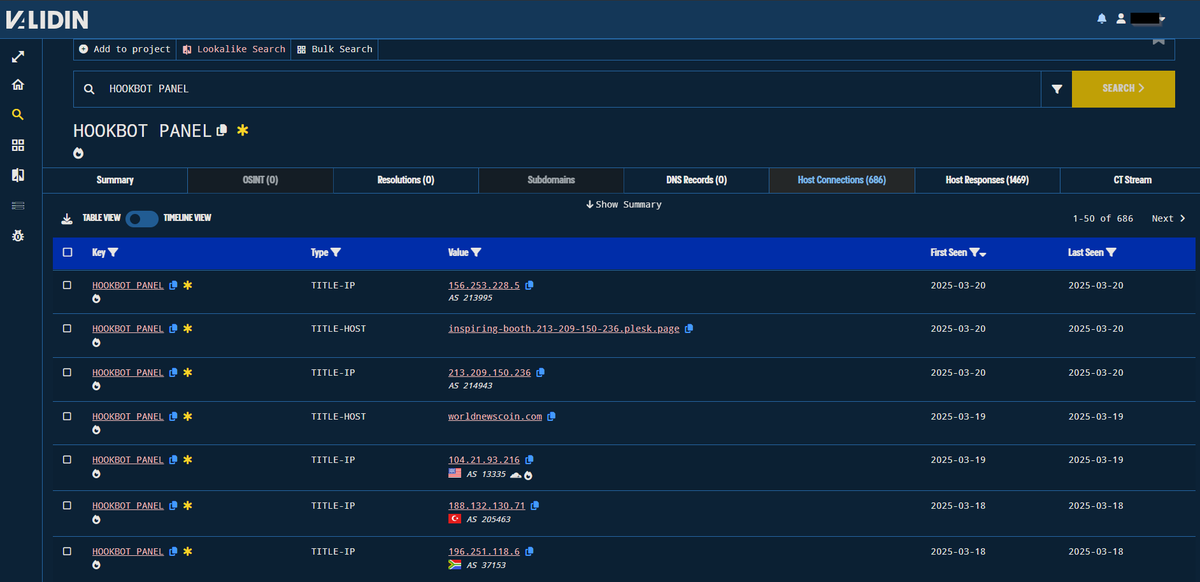Click the yellow asterisk beside the HOOKBOT PANEL heading

point(242,131)
